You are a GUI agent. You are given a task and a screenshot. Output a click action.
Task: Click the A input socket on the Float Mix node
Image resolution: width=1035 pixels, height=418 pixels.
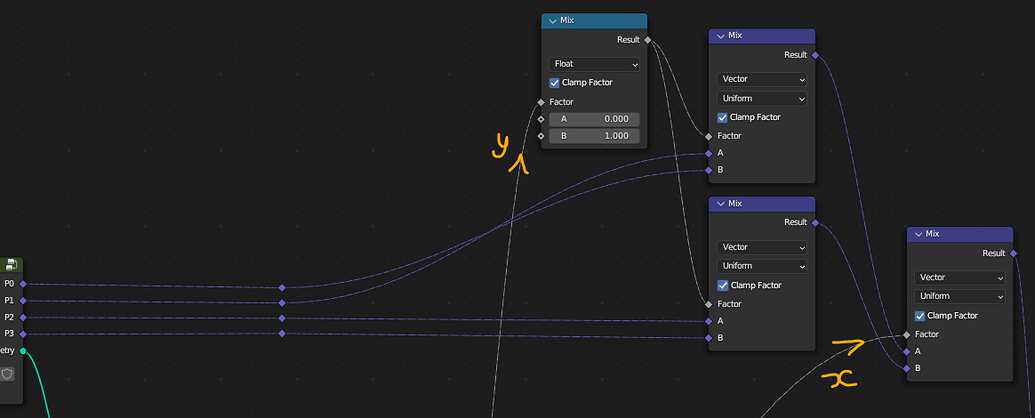point(541,120)
